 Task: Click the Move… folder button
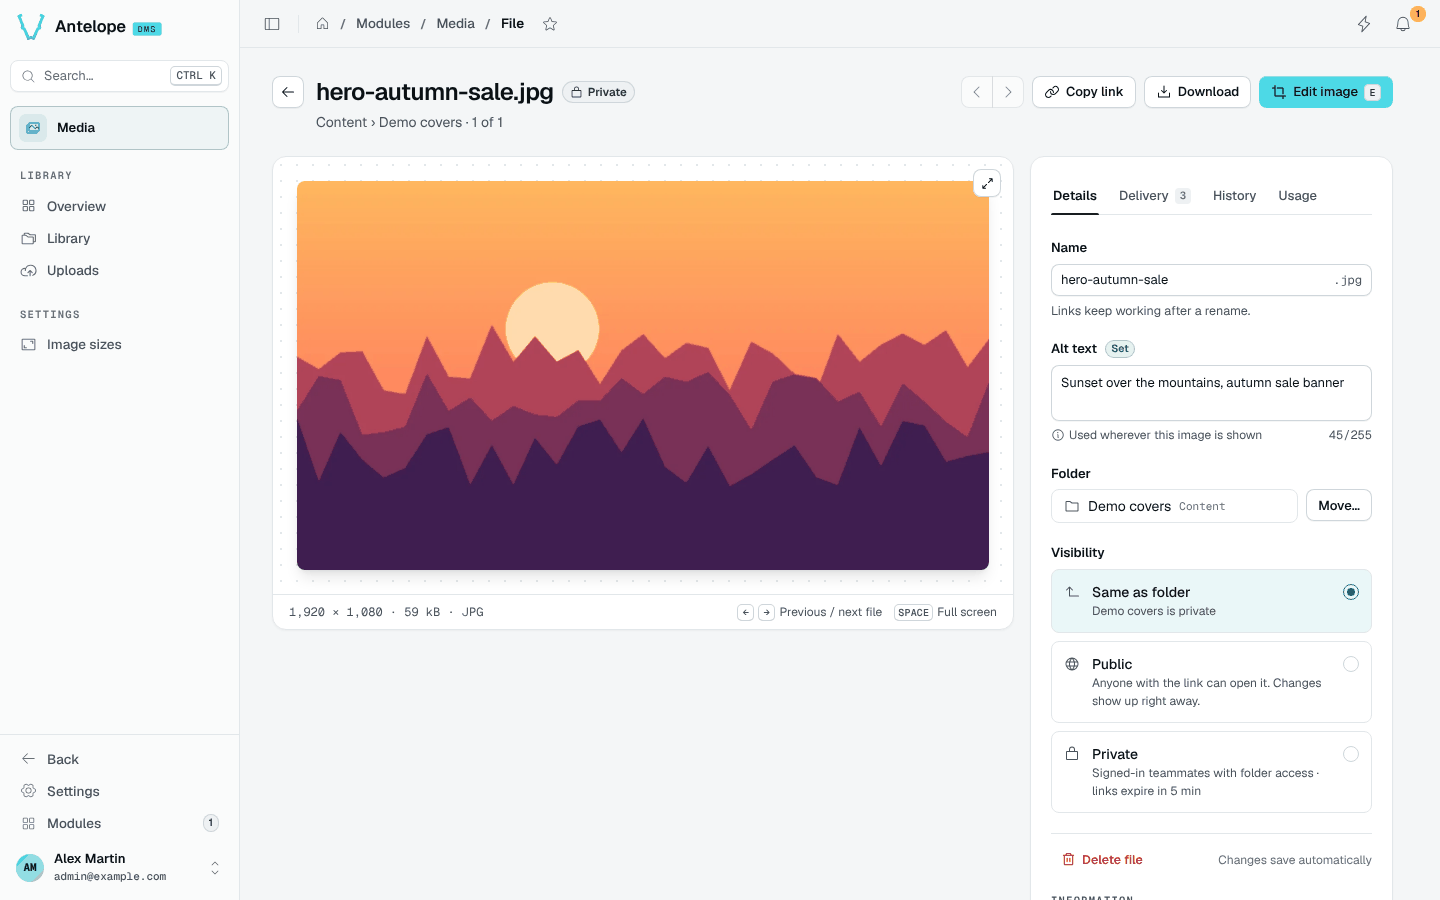(1339, 506)
